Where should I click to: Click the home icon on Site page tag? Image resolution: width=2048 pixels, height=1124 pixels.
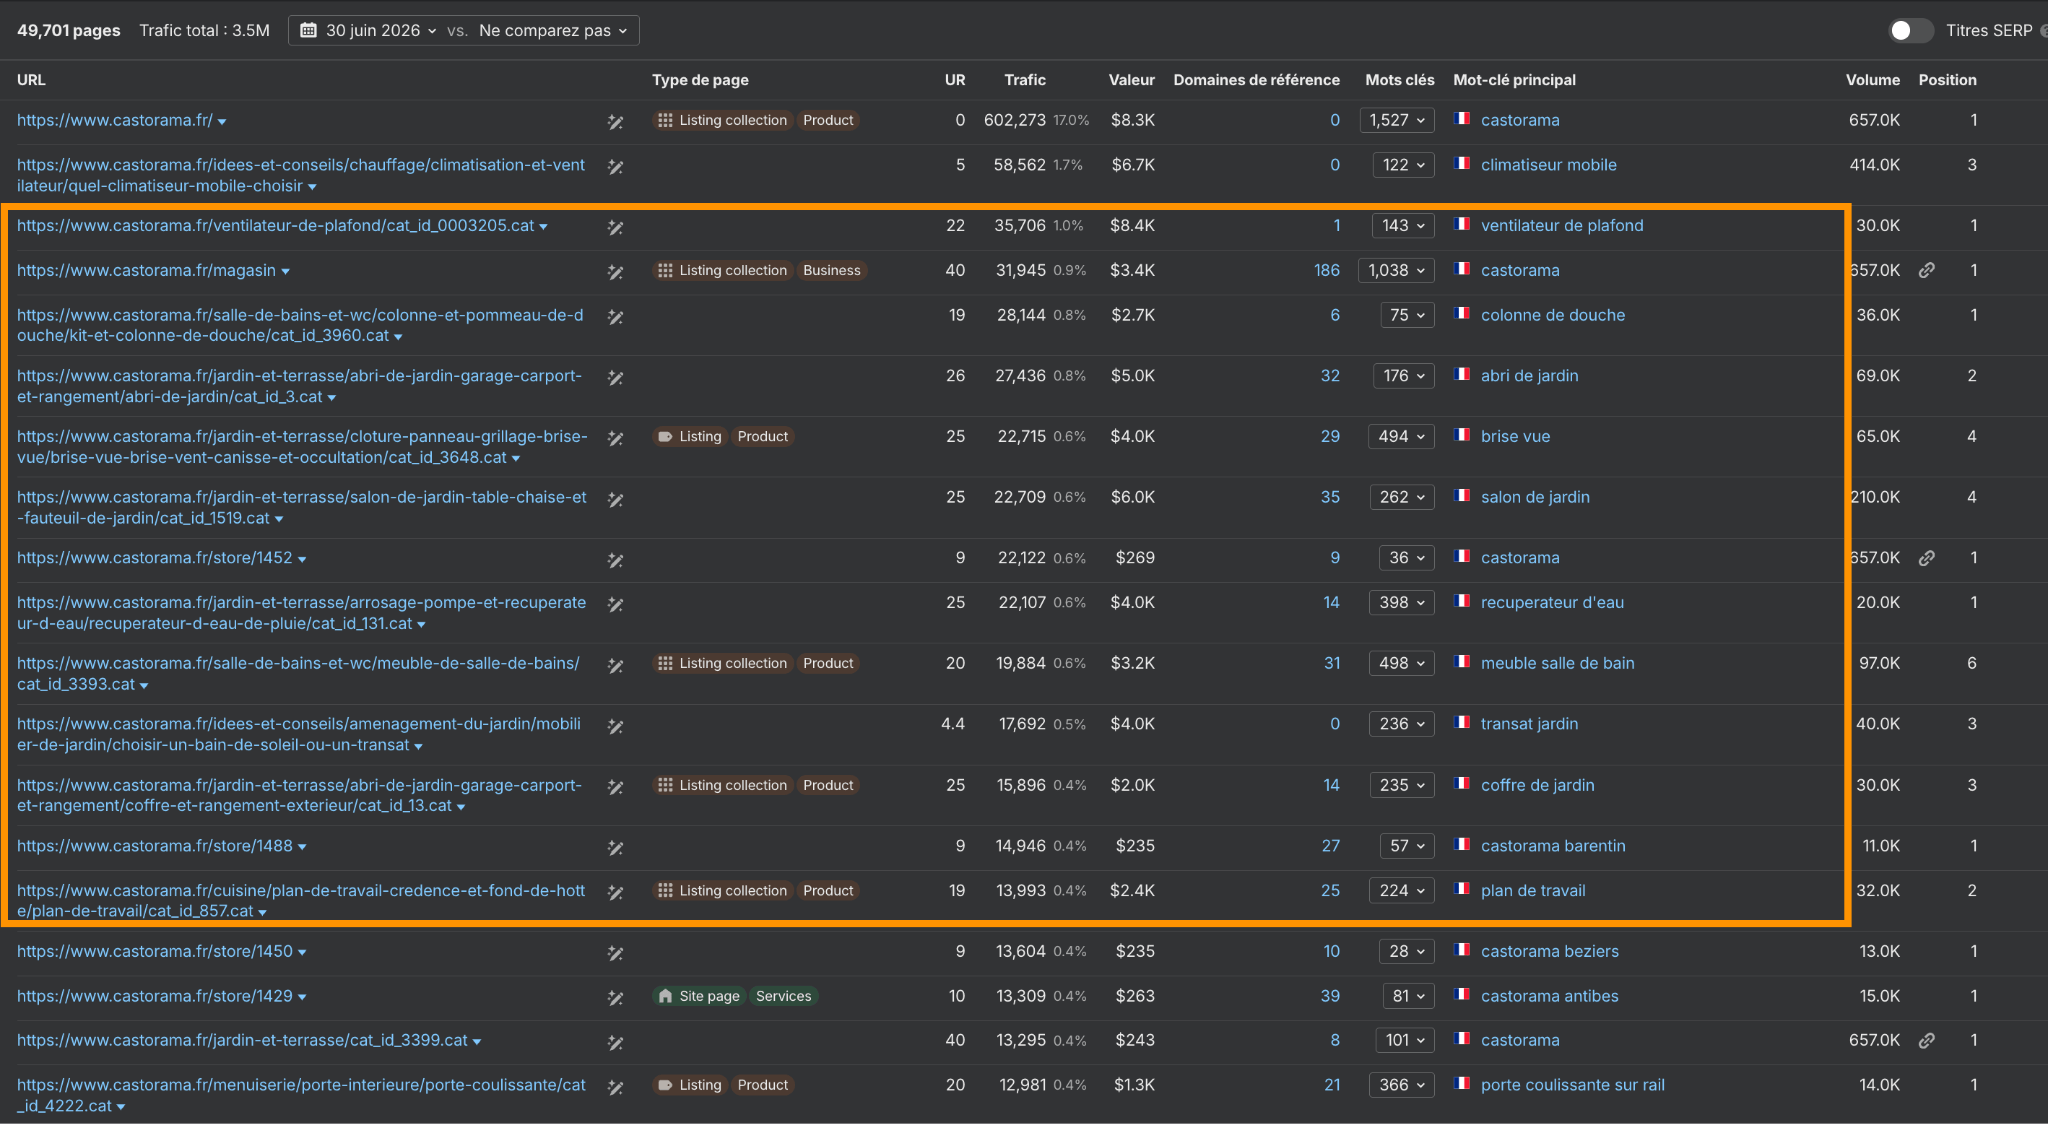pos(665,996)
